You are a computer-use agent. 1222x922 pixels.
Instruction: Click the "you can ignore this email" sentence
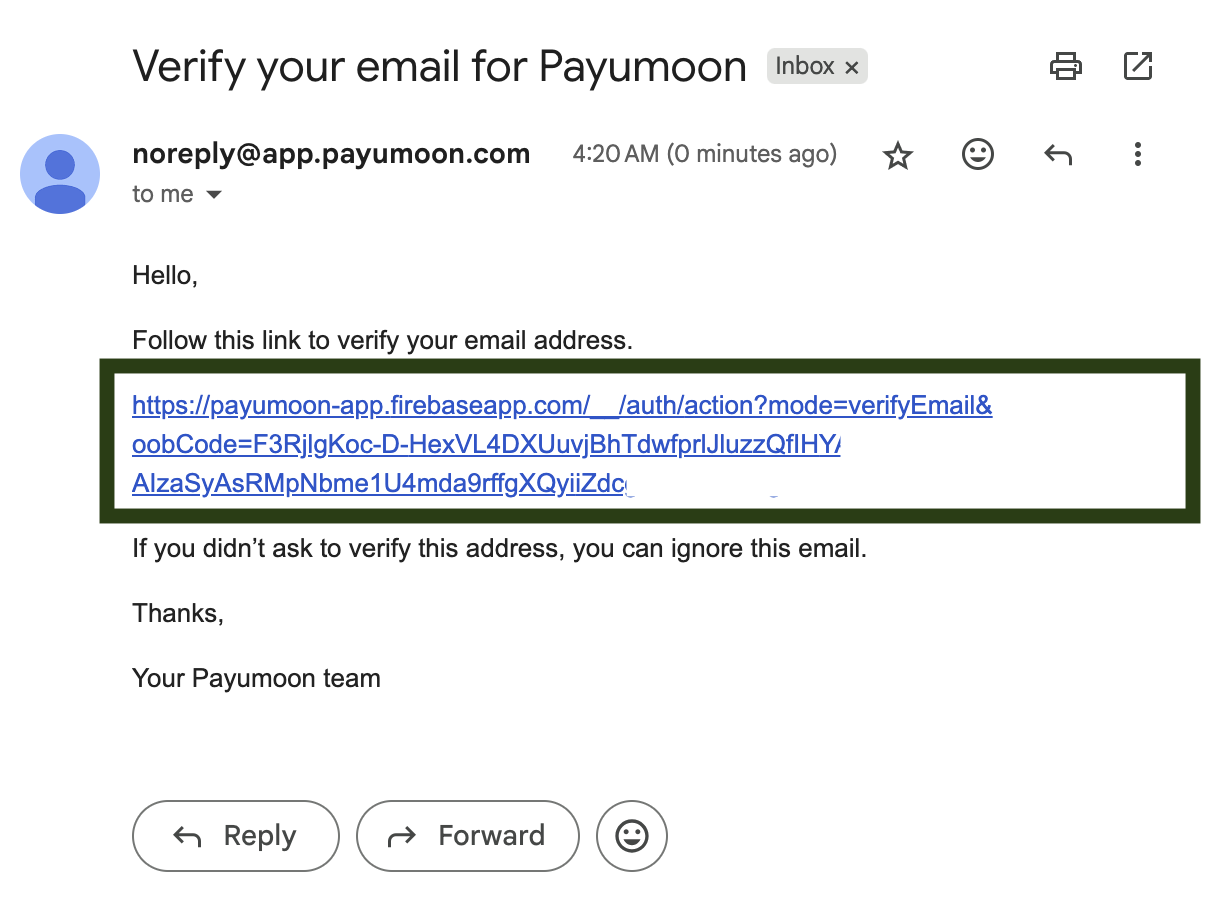point(499,549)
